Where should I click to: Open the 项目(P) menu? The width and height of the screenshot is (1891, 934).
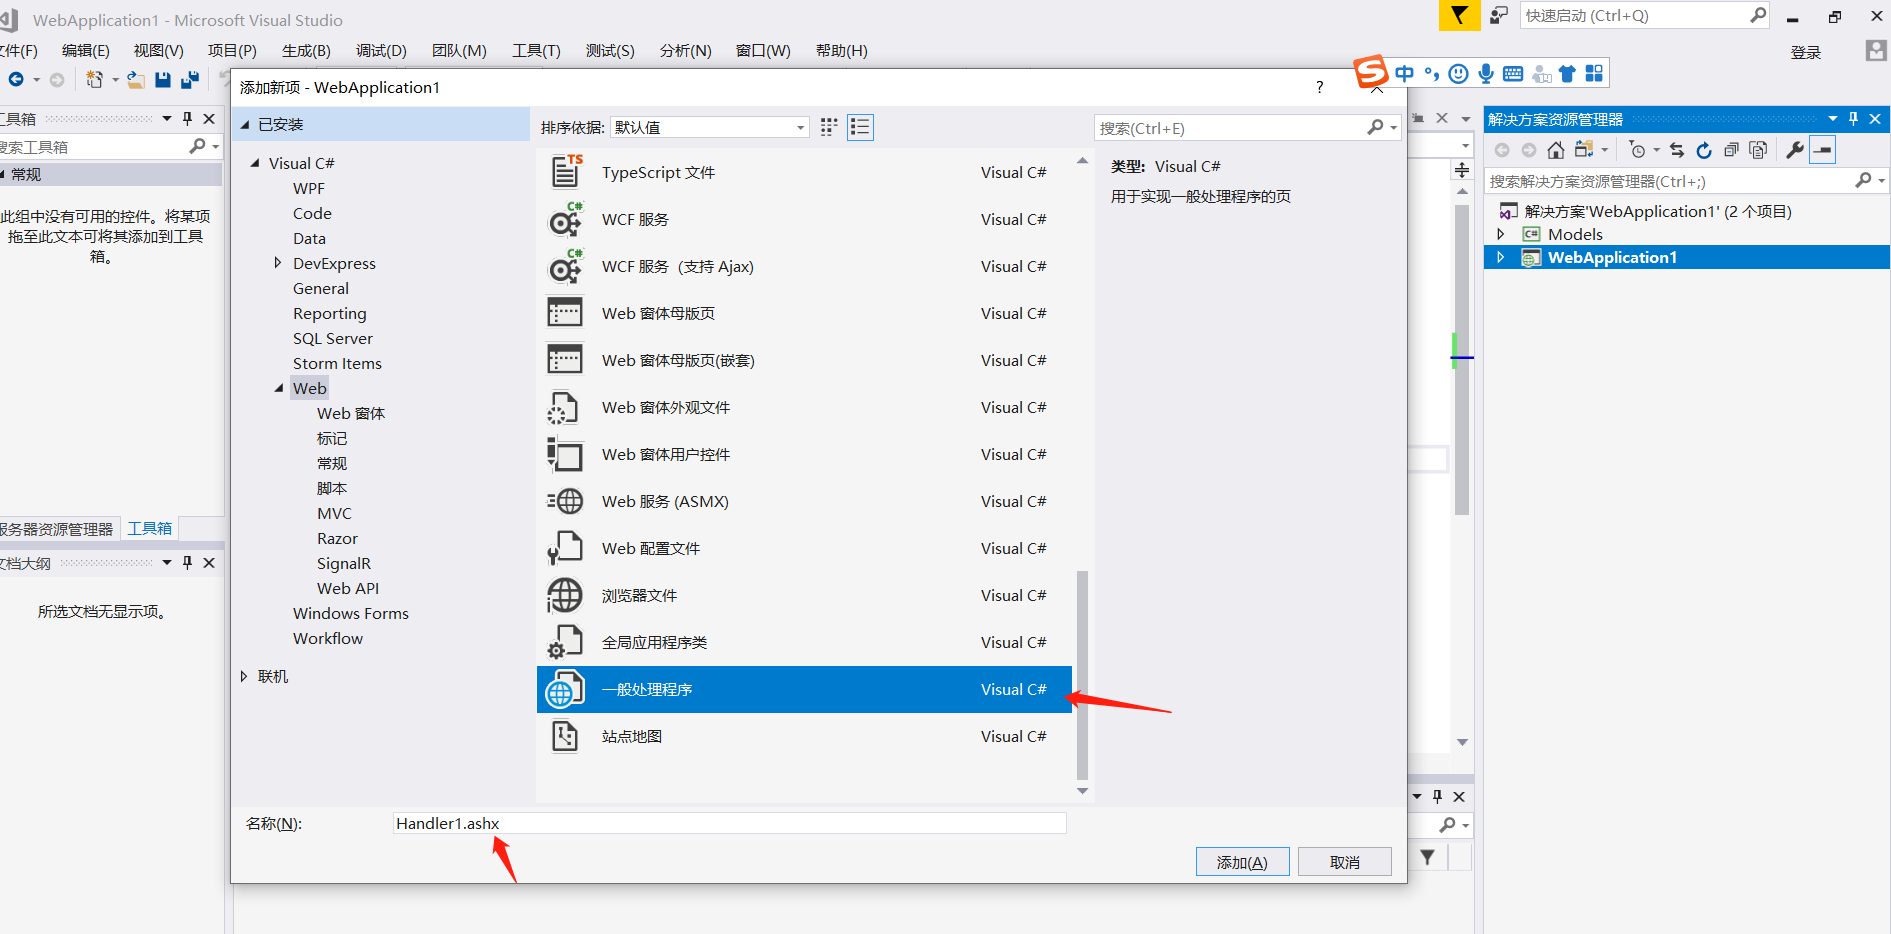point(232,51)
